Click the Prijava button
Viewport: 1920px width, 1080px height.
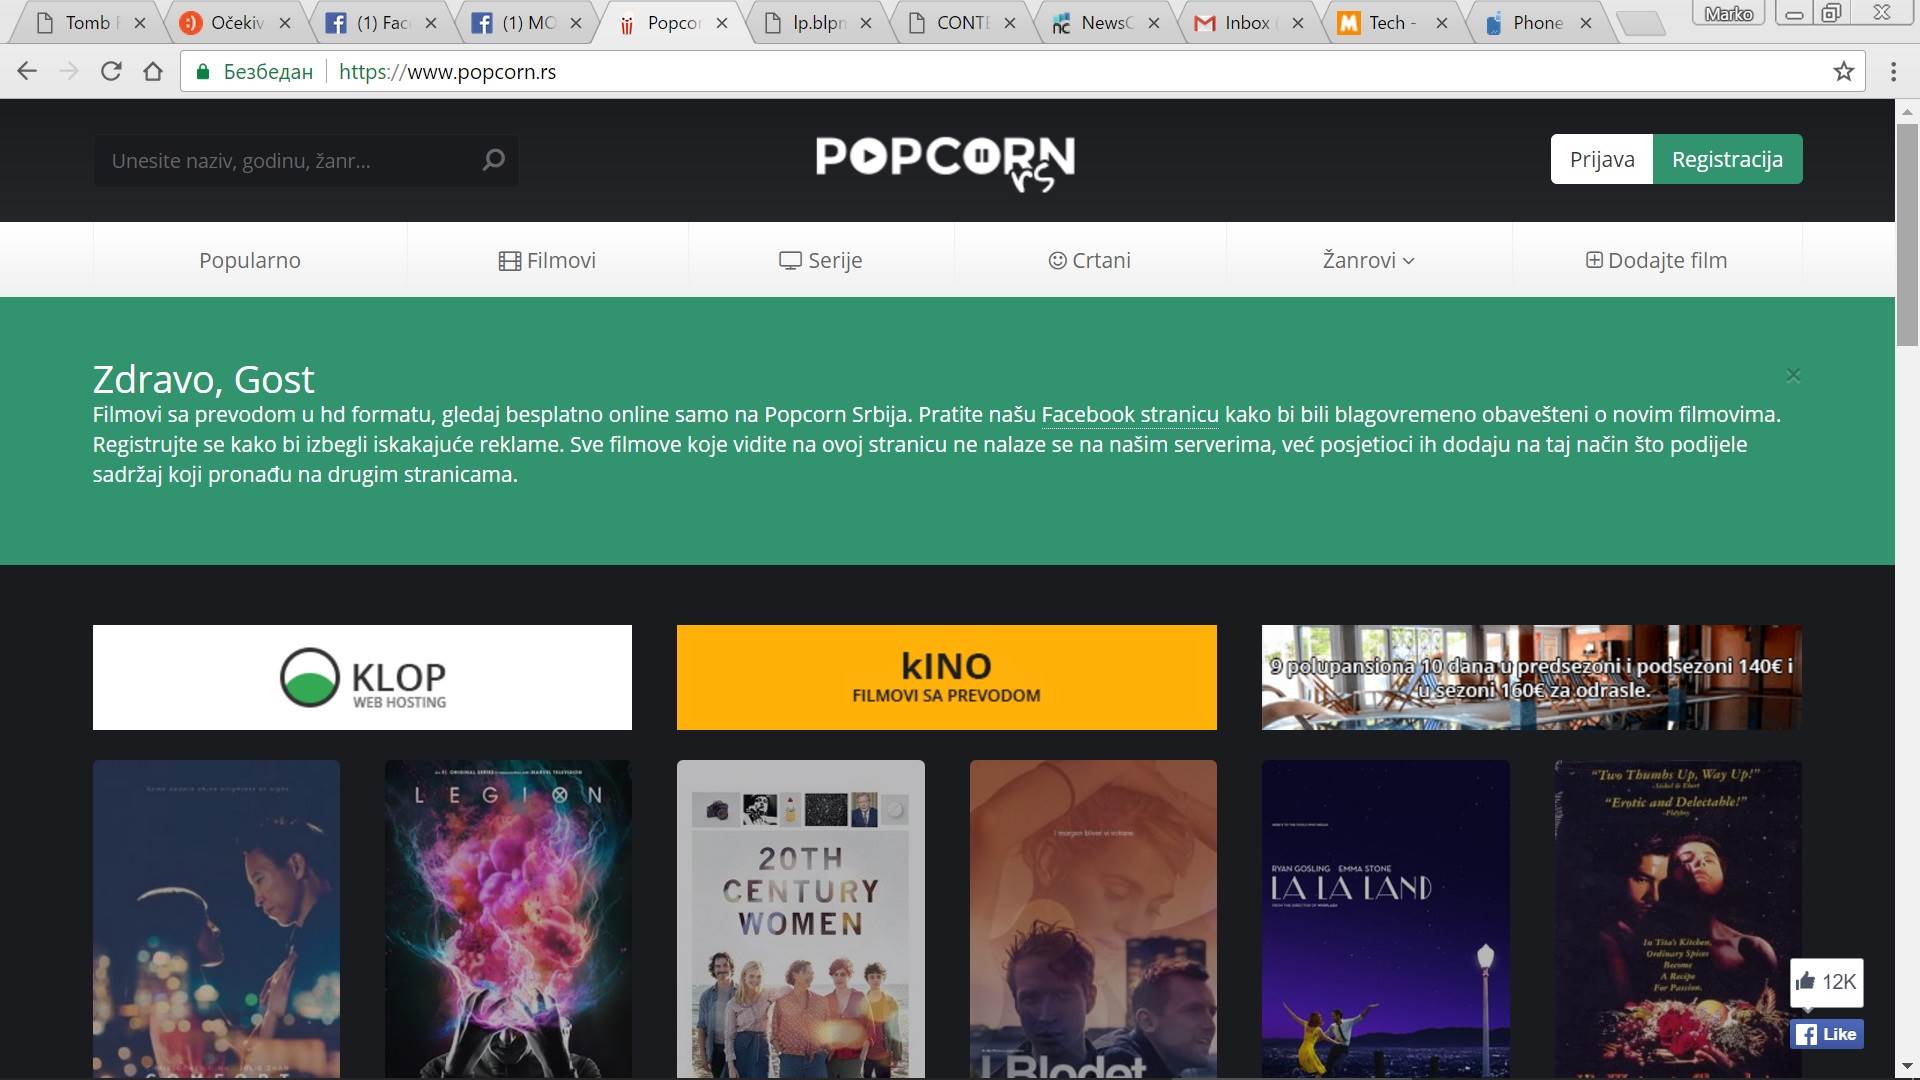(1601, 159)
